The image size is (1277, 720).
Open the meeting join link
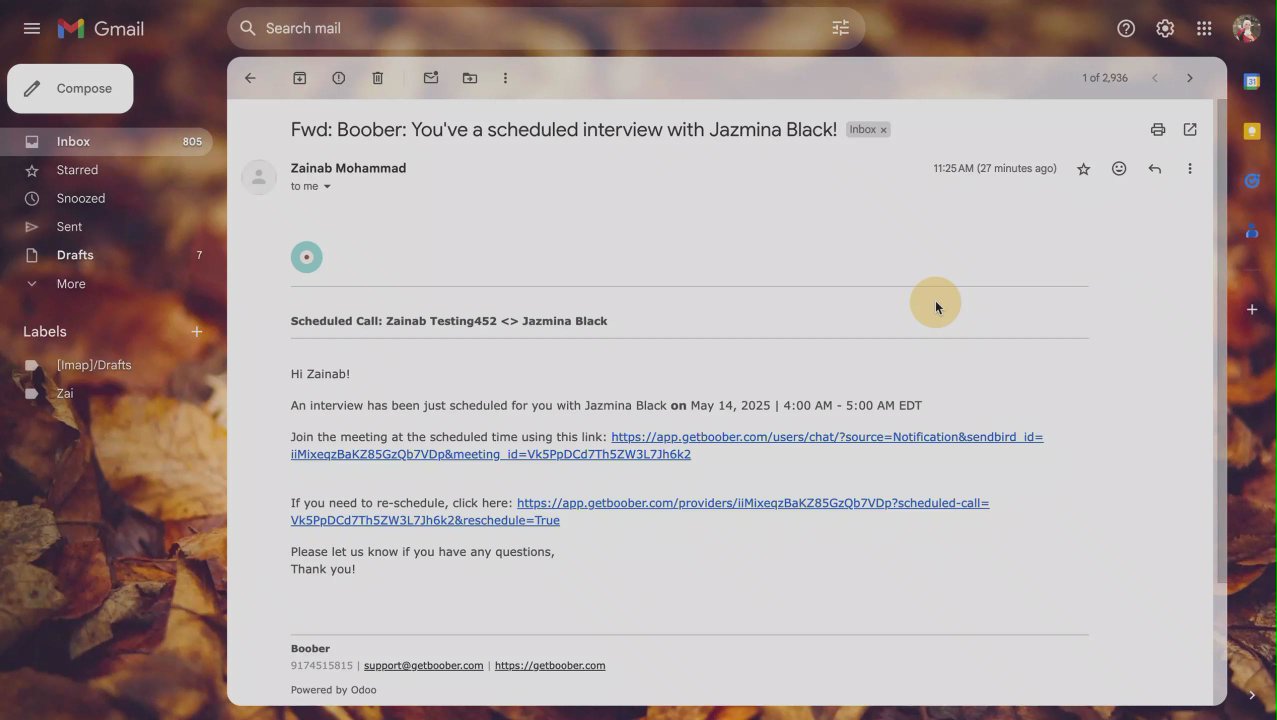pyautogui.click(x=667, y=445)
